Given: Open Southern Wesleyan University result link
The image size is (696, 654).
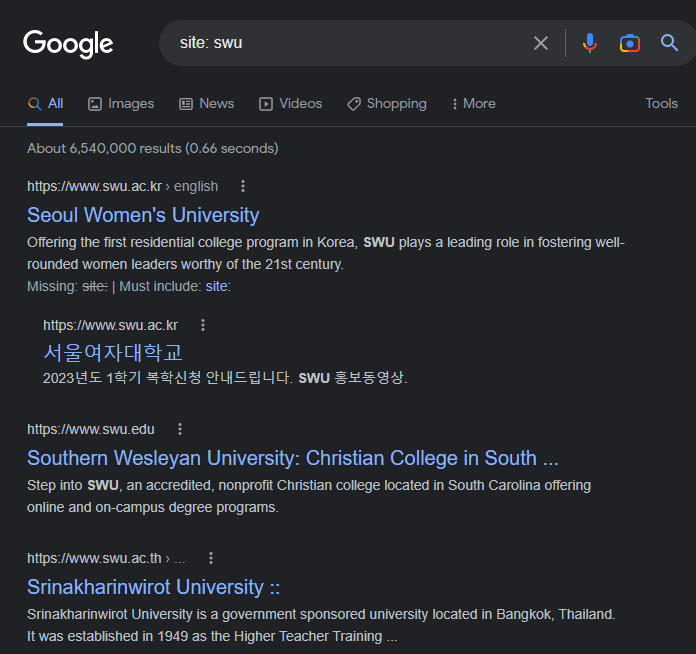Looking at the screenshot, I should pos(293,458).
